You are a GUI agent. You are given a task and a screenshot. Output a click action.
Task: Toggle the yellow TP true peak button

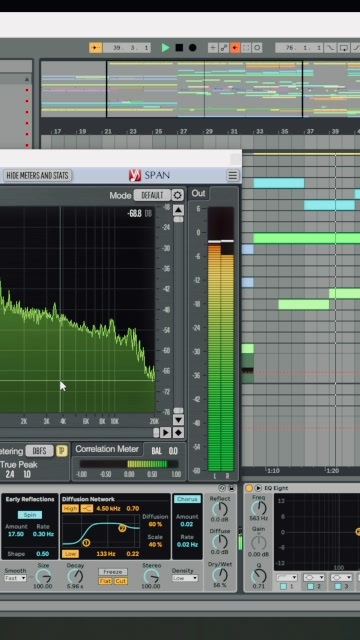pyautogui.click(x=62, y=451)
